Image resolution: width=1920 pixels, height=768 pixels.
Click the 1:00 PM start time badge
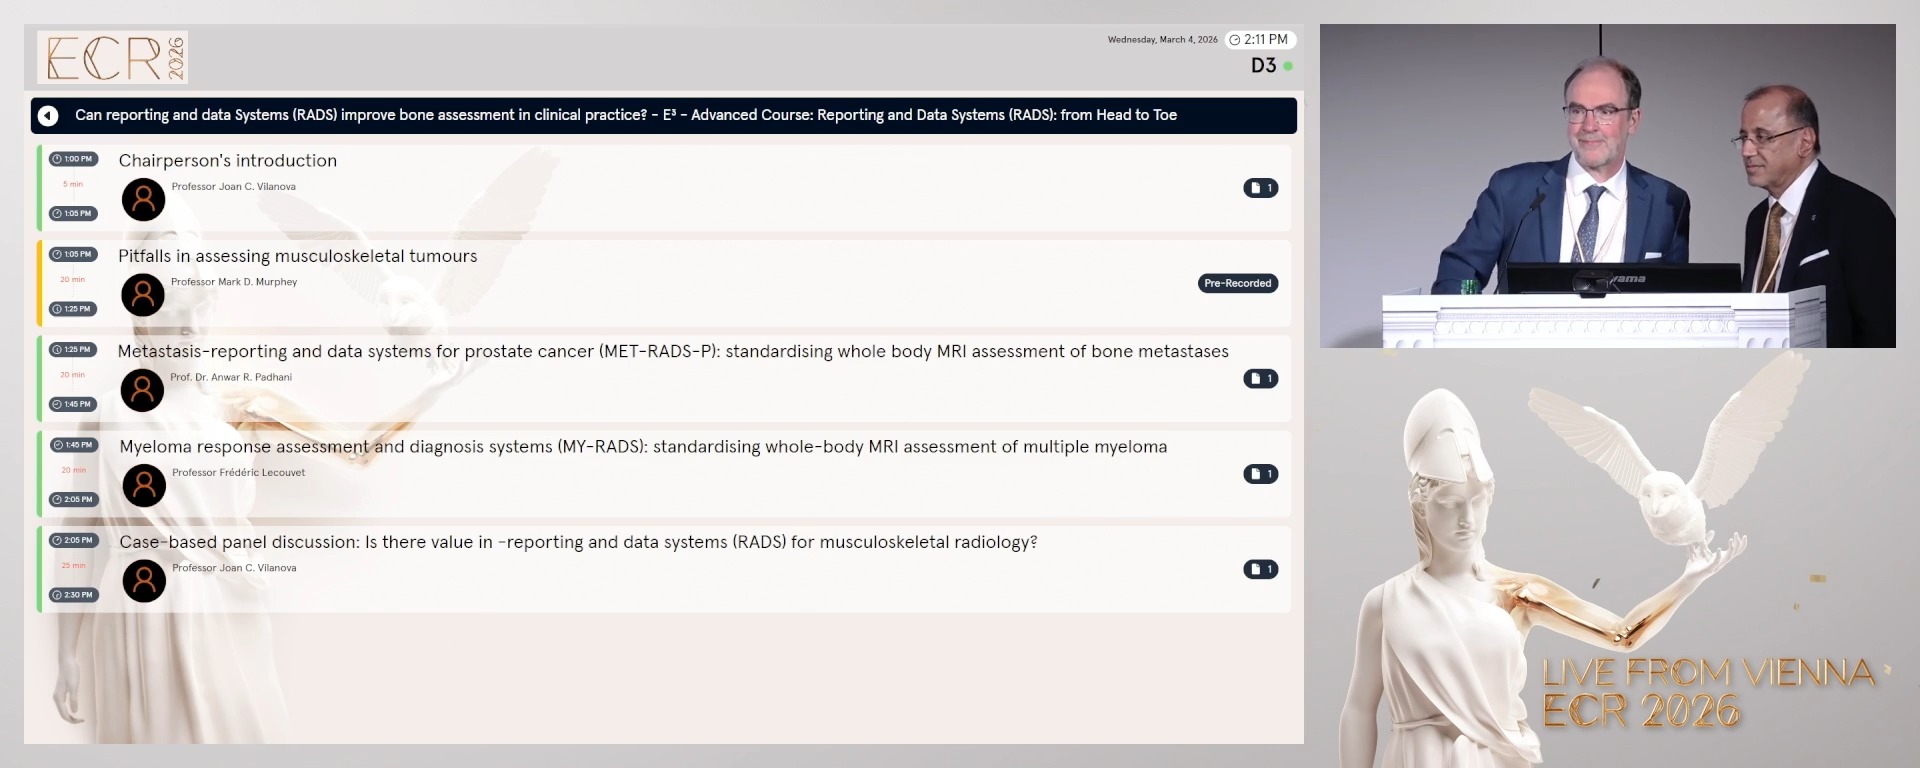(x=73, y=159)
